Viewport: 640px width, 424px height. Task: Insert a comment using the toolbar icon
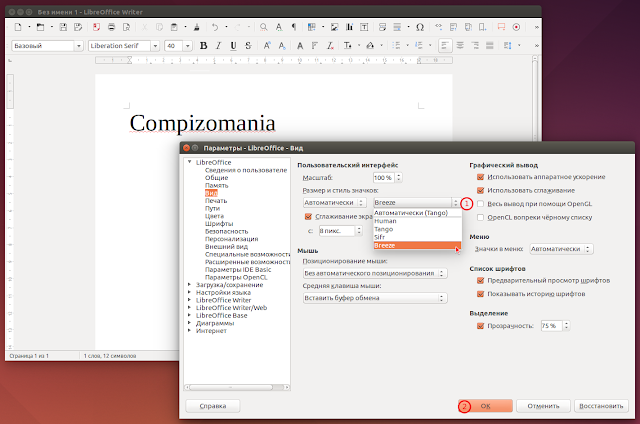(x=501, y=27)
